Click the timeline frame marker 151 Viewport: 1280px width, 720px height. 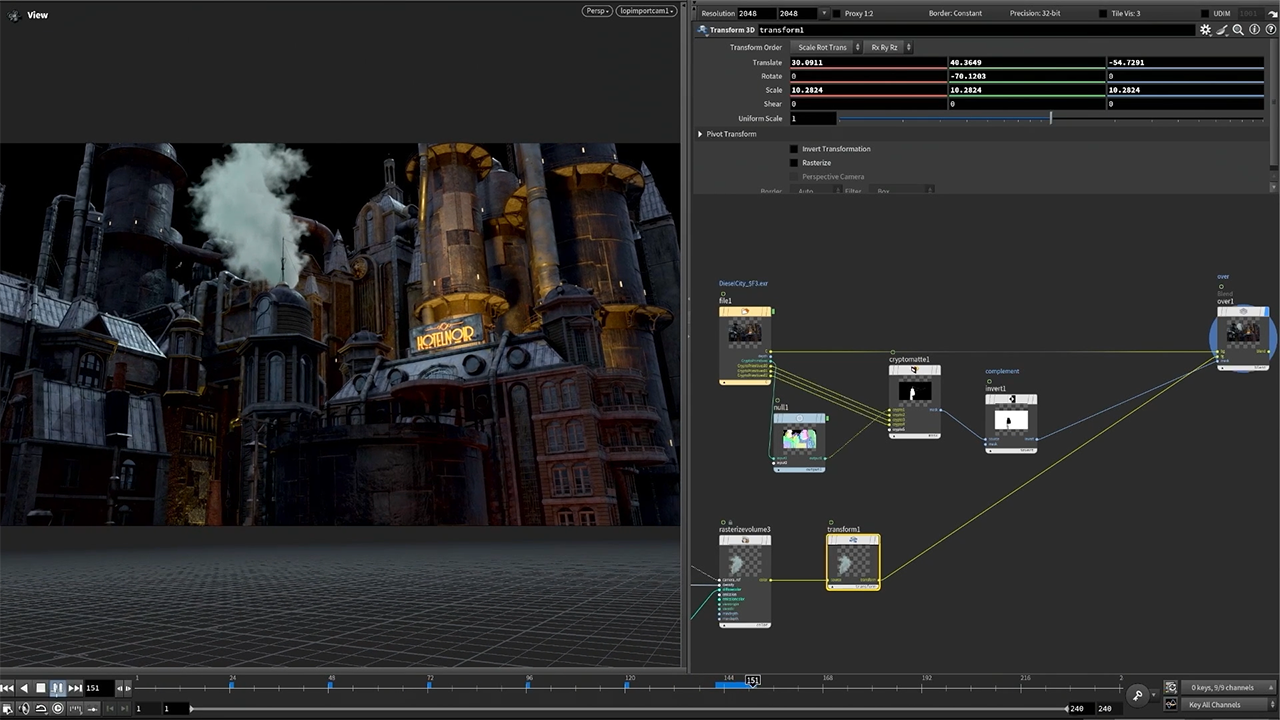point(753,680)
